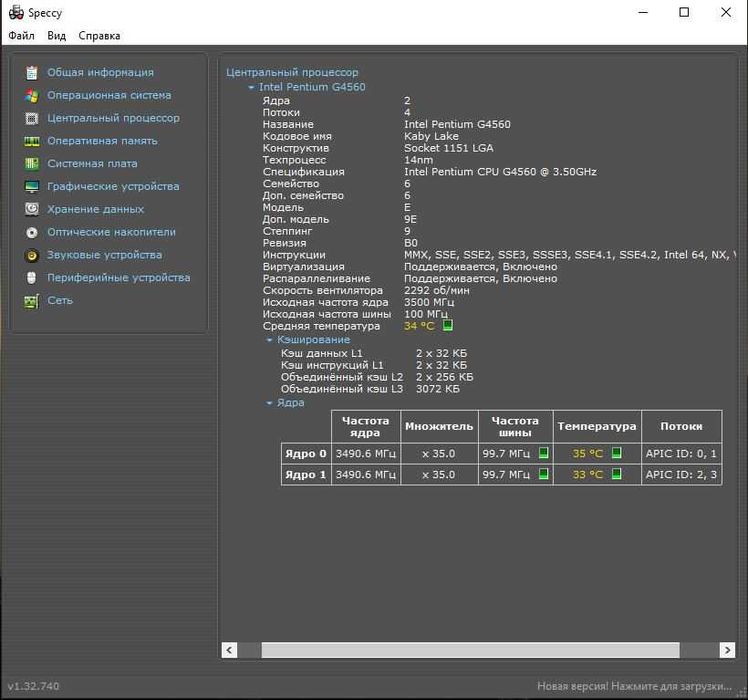Click the horizontal scrollbar left arrow
The width and height of the screenshot is (748, 700).
(229, 650)
